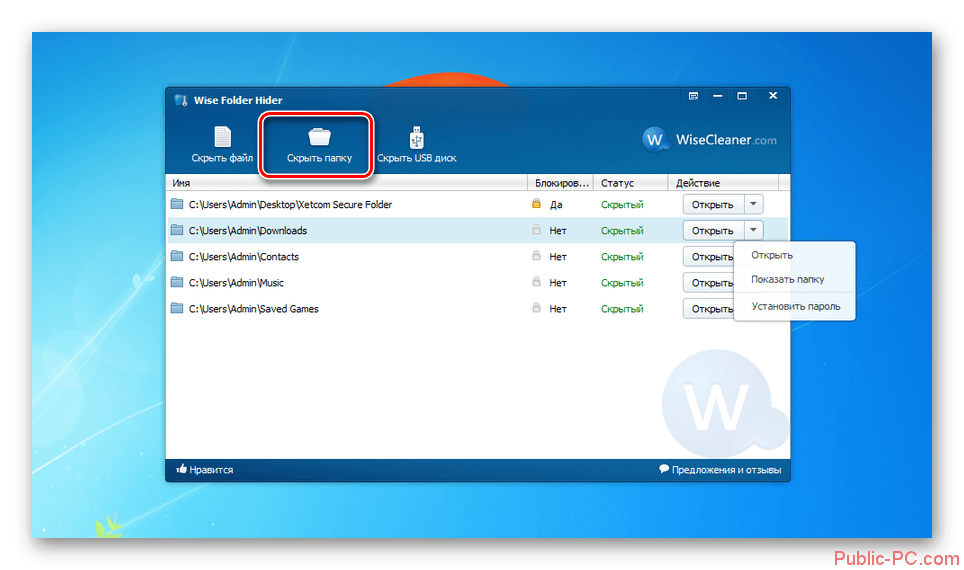Viewport: 964px width, 570px height.
Task: Click the thumbs-up Нравится icon
Action: point(182,469)
